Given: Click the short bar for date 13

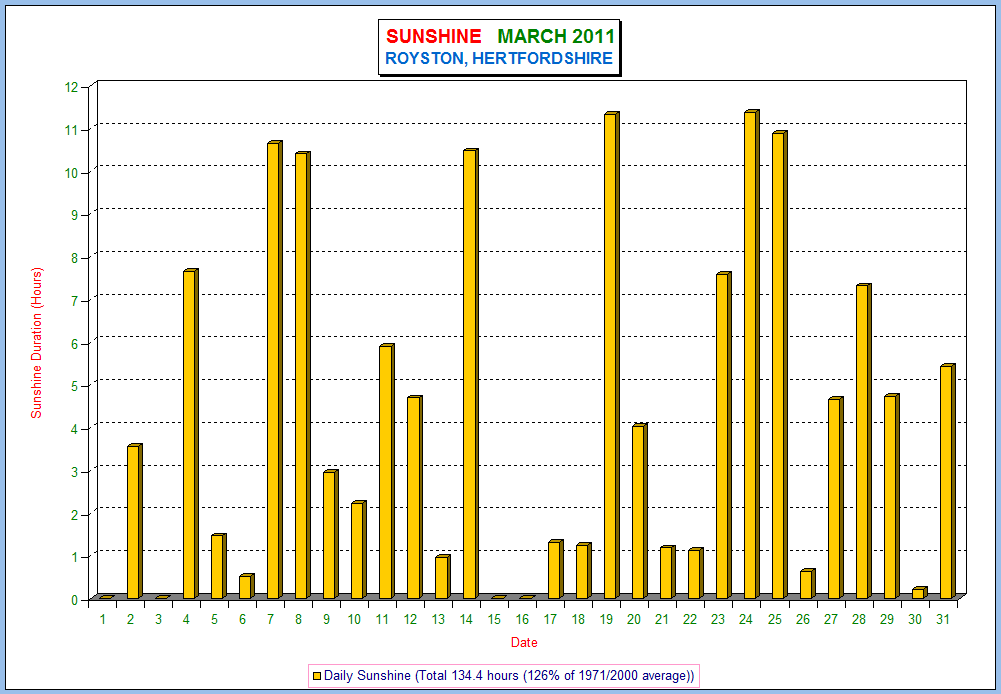Looking at the screenshot, I should pyautogui.click(x=442, y=577).
